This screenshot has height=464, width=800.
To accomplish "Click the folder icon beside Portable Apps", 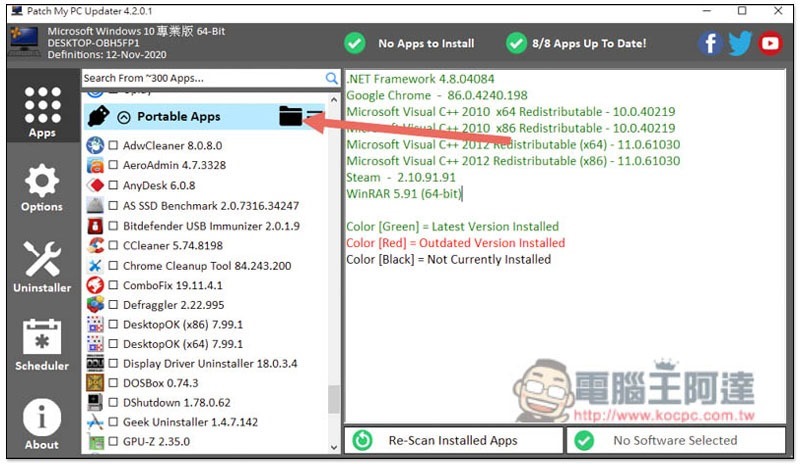I will [x=290, y=117].
